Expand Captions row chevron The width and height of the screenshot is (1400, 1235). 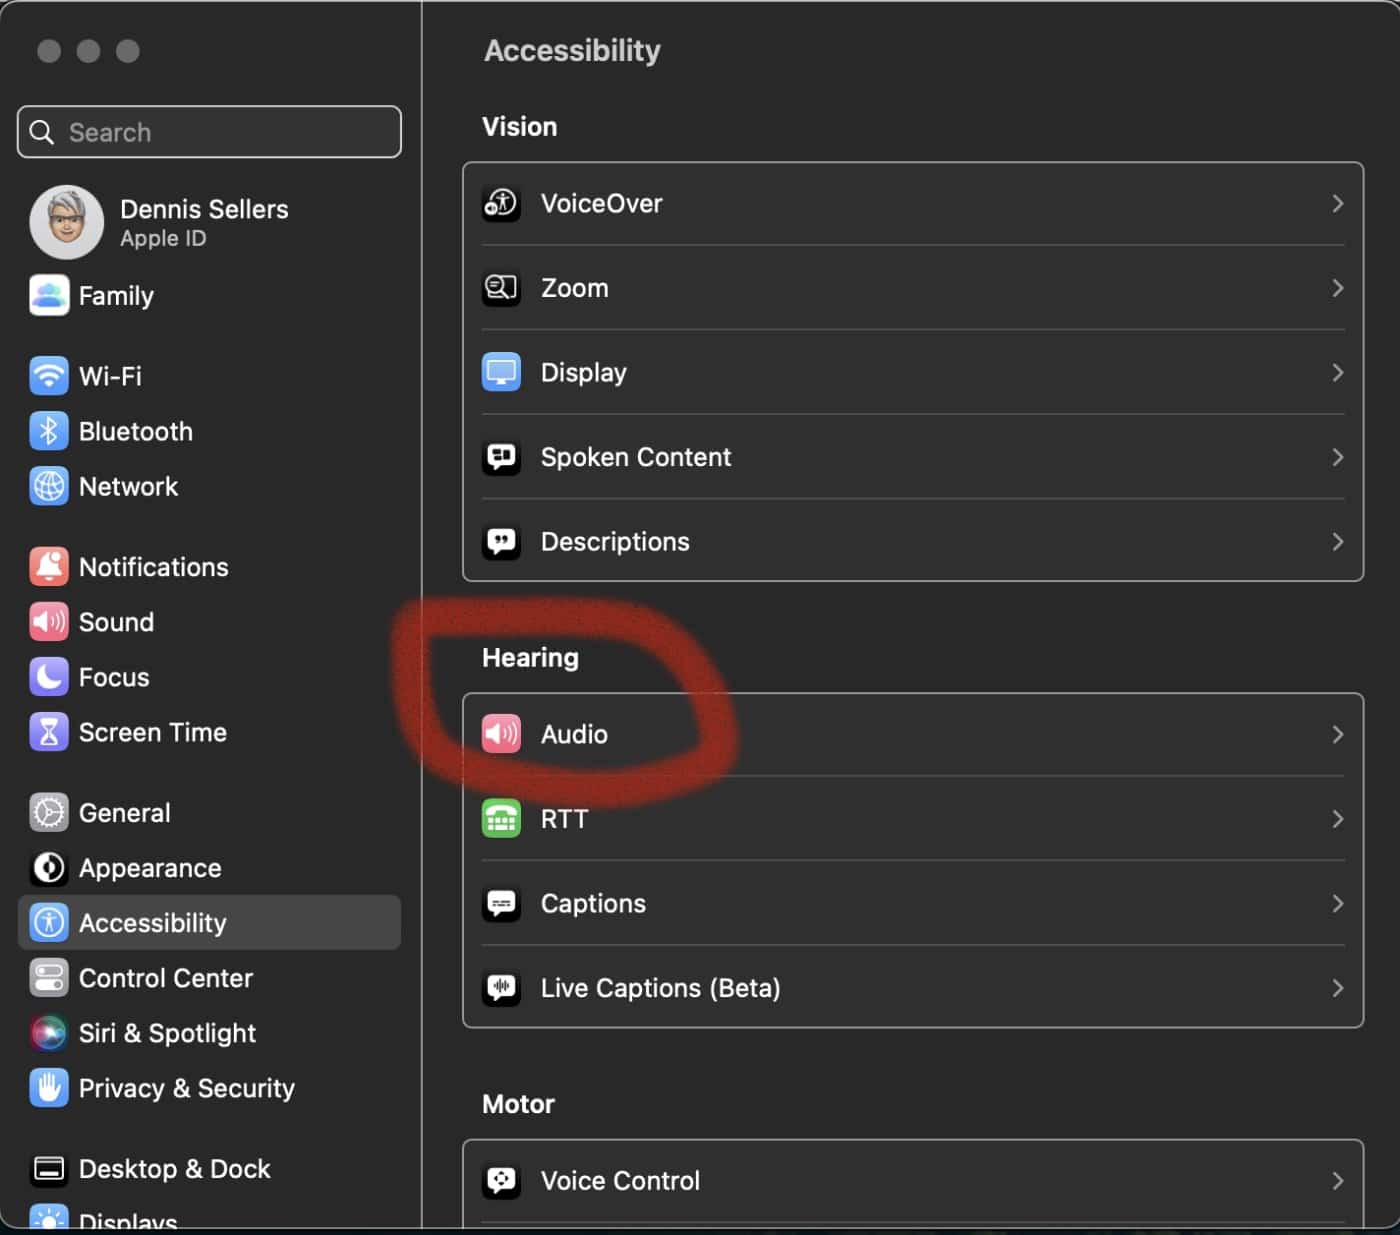(1337, 903)
